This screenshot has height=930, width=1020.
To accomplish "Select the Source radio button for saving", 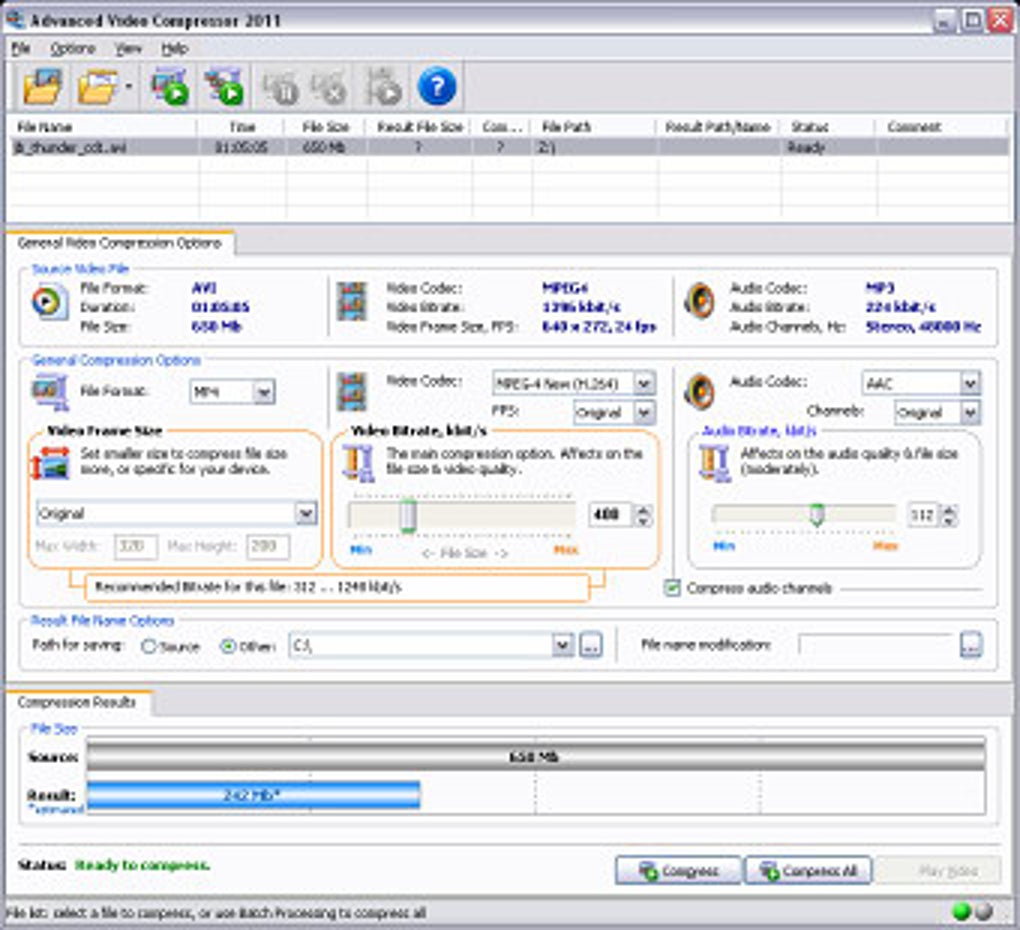I will [150, 647].
